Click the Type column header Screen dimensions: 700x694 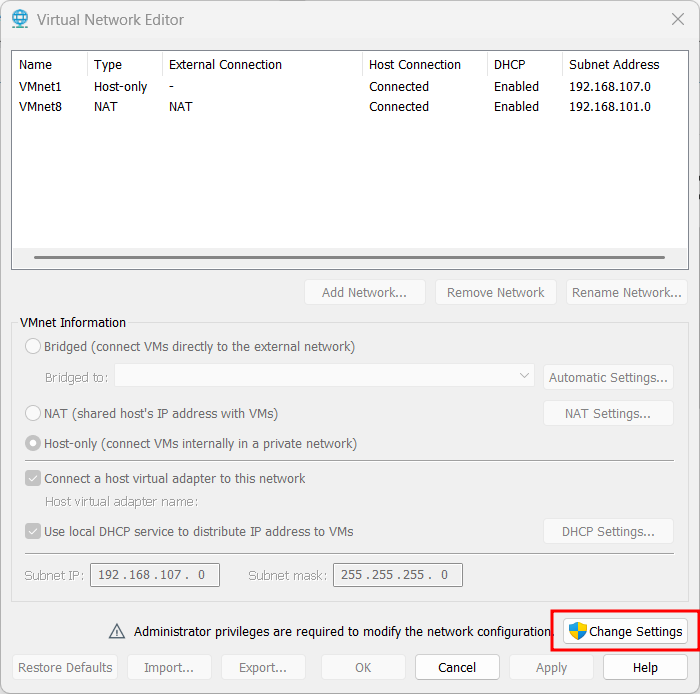pos(125,65)
